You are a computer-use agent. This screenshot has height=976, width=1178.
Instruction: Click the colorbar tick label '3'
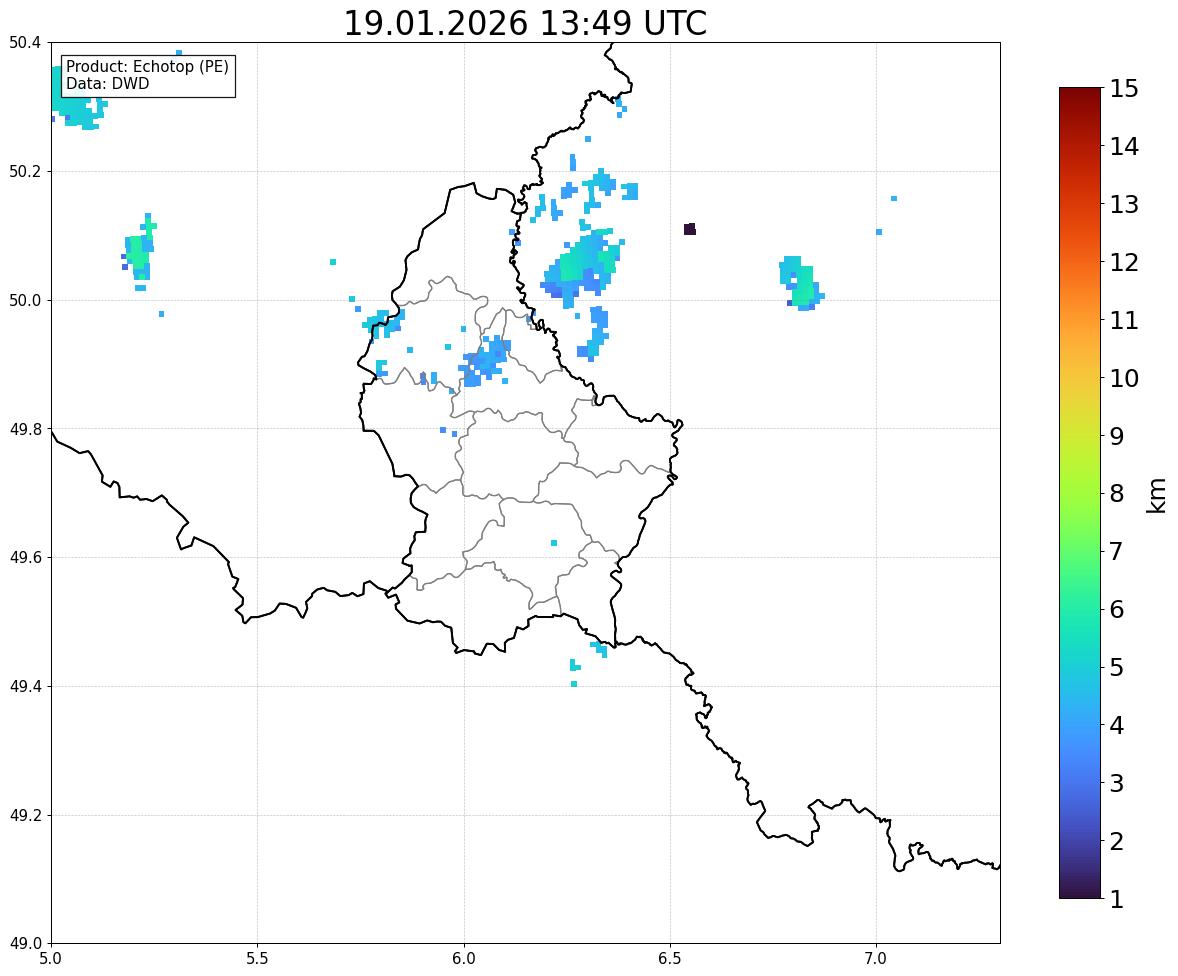click(x=1117, y=783)
